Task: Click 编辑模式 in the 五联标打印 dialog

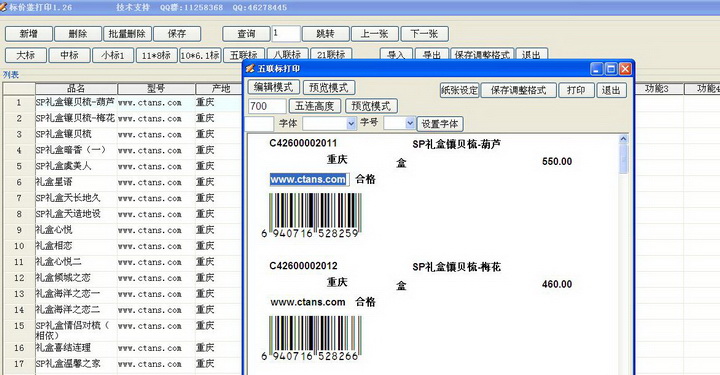Action: (x=274, y=87)
